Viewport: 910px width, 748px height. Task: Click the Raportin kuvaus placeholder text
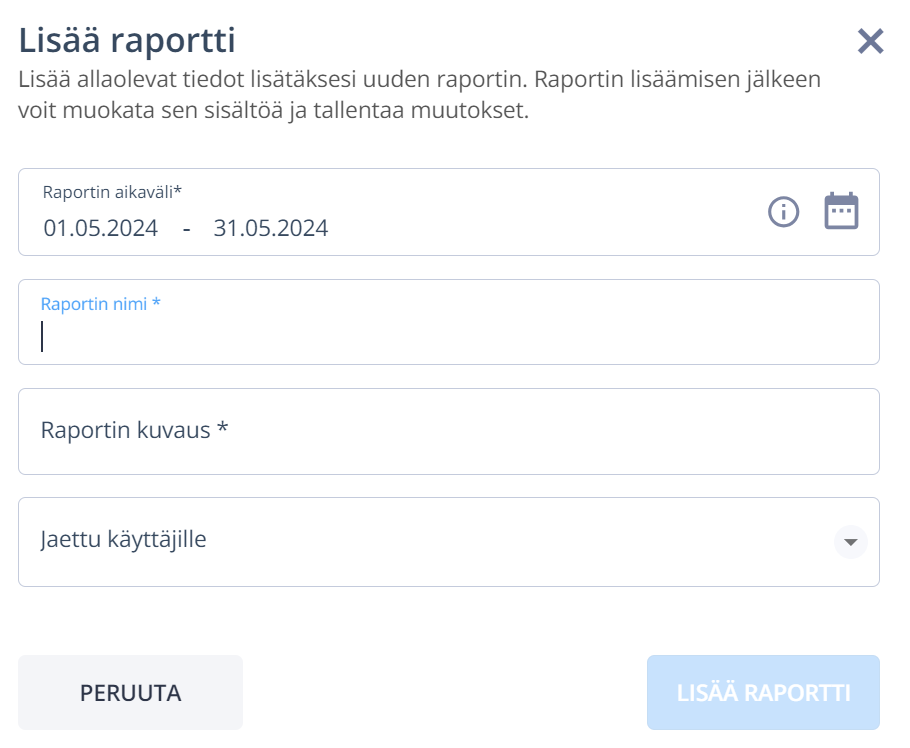click(135, 431)
